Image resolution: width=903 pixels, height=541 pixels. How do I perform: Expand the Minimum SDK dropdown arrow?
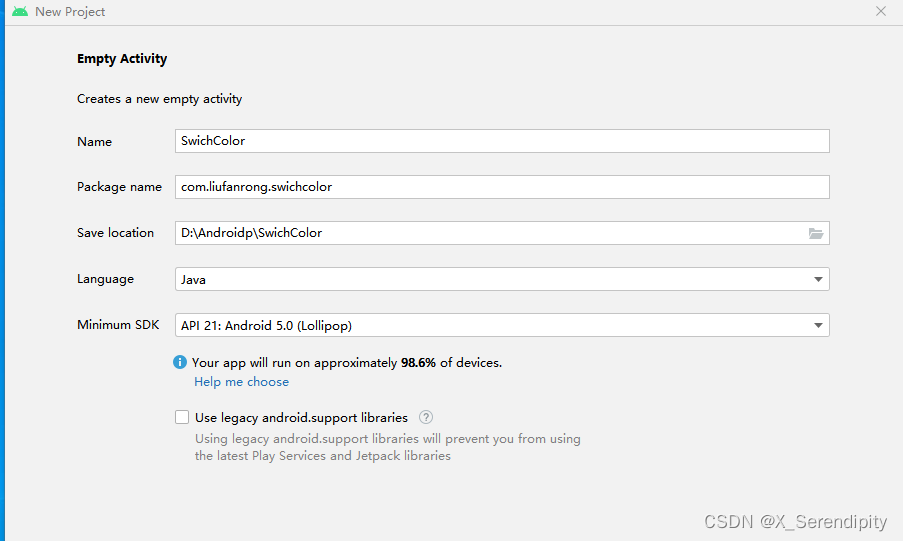tap(818, 326)
